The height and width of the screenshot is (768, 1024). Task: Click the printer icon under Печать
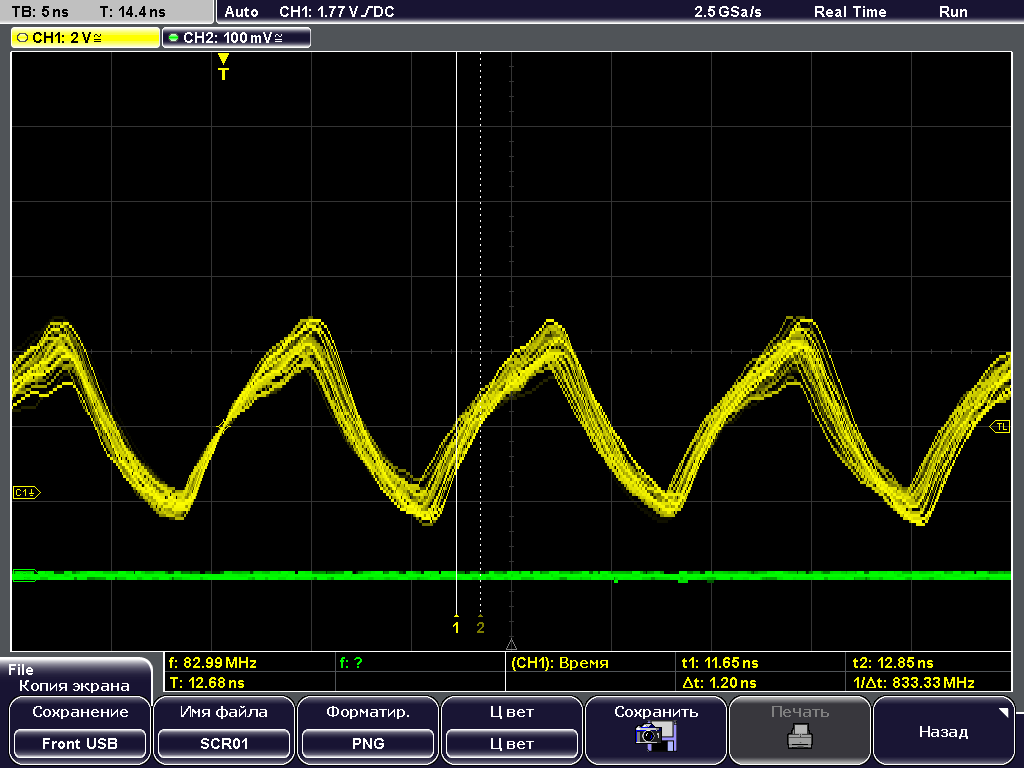799,738
